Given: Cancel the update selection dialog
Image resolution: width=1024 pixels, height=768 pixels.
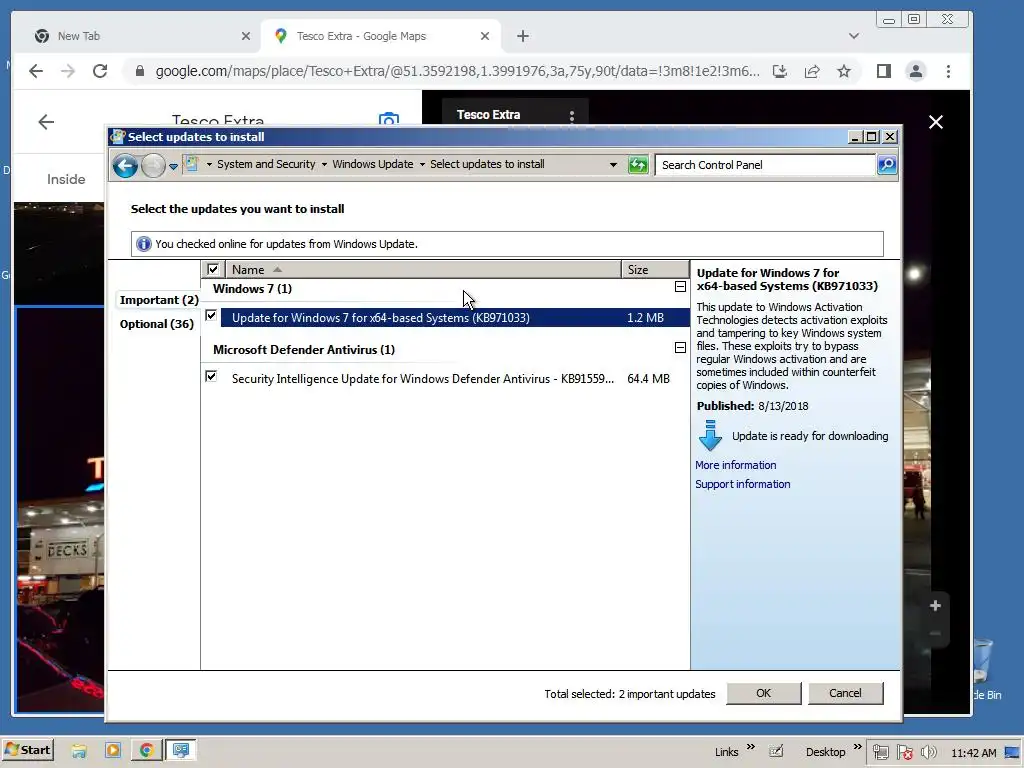Looking at the screenshot, I should [x=845, y=693].
